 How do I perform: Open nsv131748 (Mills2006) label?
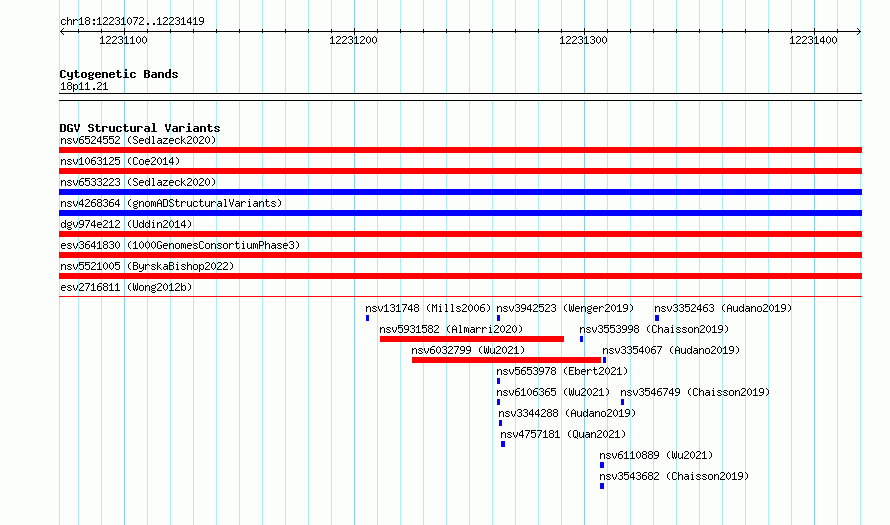[x=428, y=308]
